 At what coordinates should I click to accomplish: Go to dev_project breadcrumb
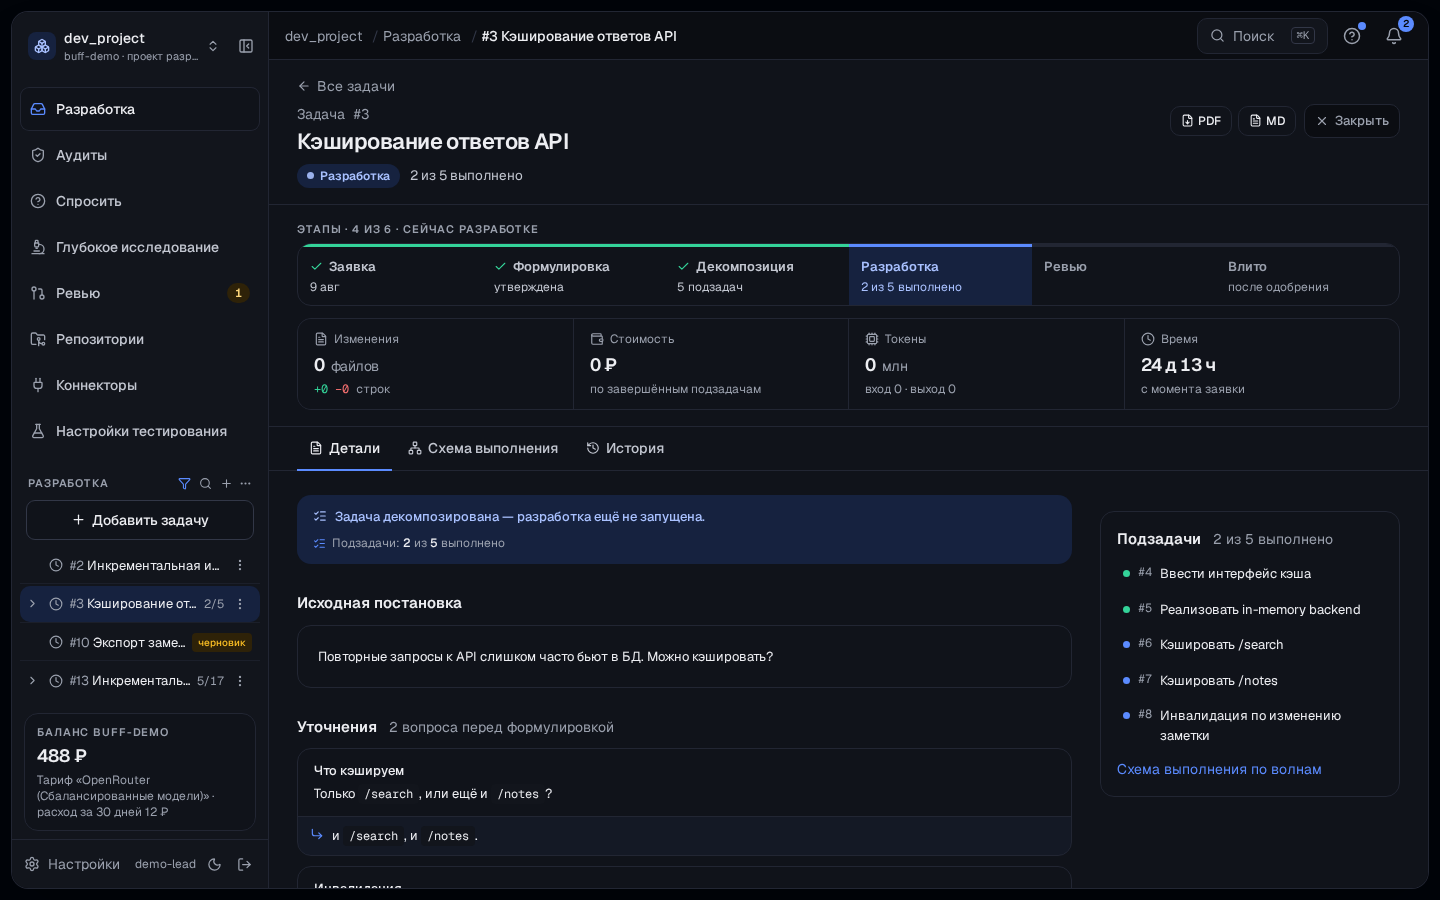pyautogui.click(x=323, y=36)
